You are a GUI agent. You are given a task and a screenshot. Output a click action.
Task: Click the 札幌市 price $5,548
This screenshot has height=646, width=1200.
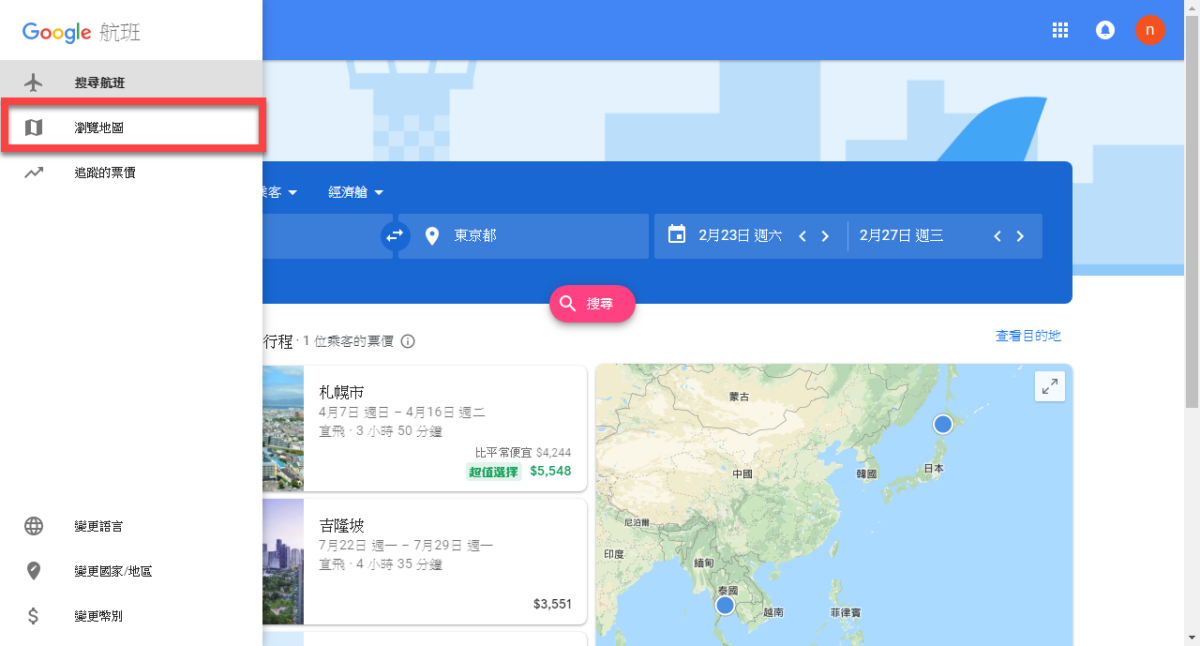pyautogui.click(x=550, y=471)
